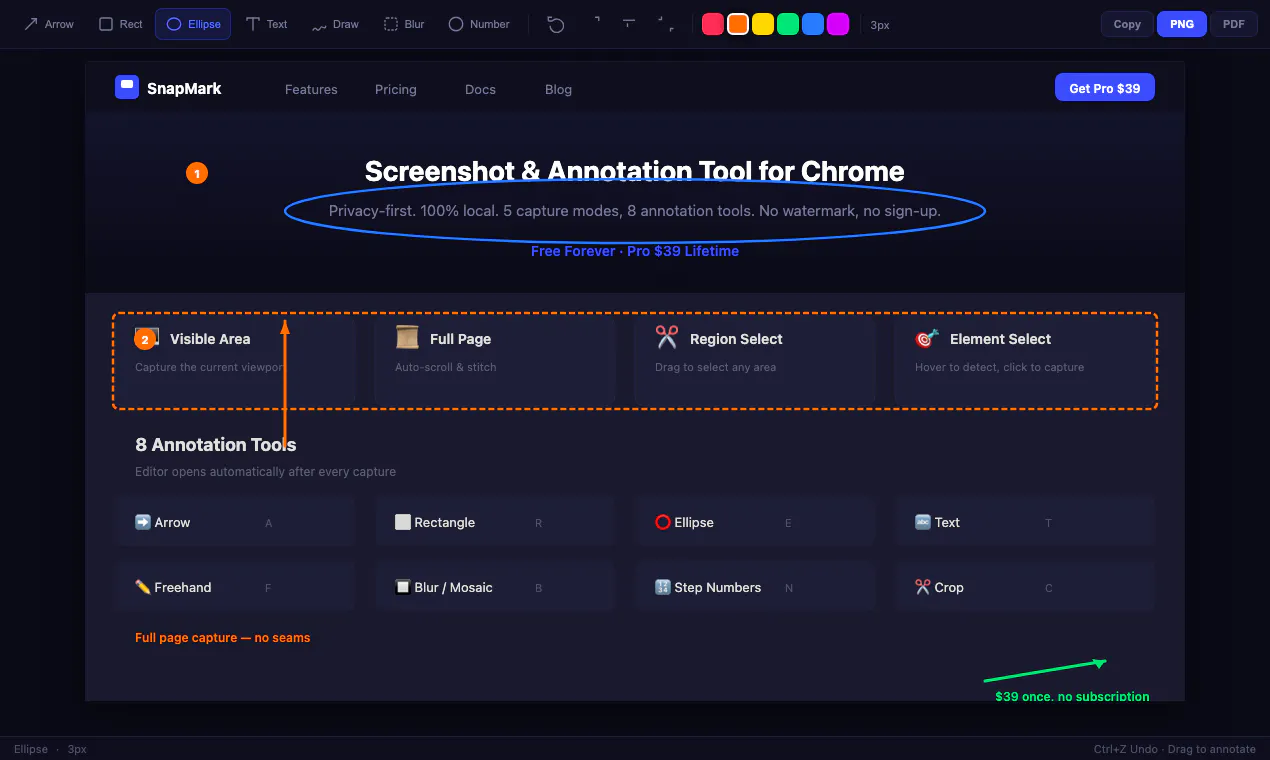Click the undo circular arrow icon

coord(556,24)
